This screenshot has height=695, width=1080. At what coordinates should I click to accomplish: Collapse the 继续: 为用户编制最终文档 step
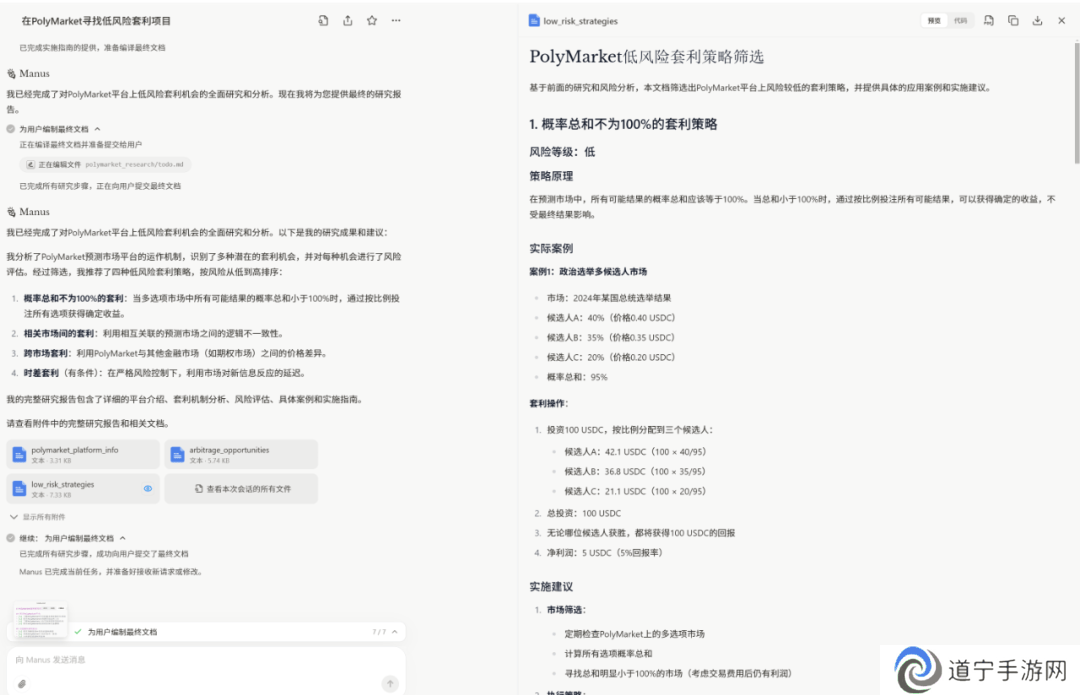pyautogui.click(x=123, y=538)
